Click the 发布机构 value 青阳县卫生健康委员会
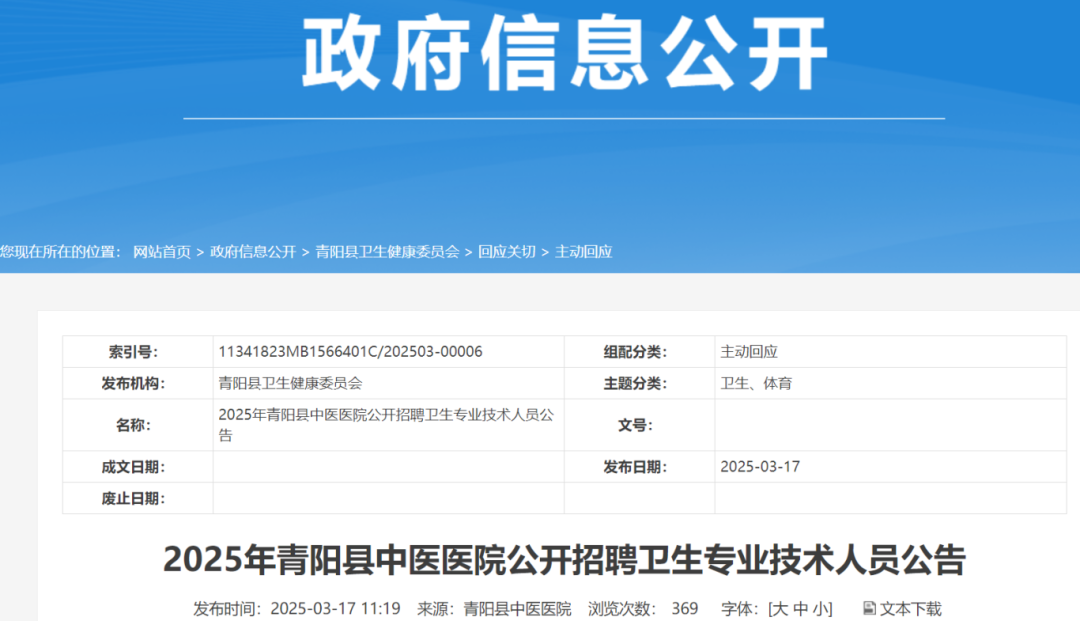This screenshot has height=621, width=1080. click(290, 383)
